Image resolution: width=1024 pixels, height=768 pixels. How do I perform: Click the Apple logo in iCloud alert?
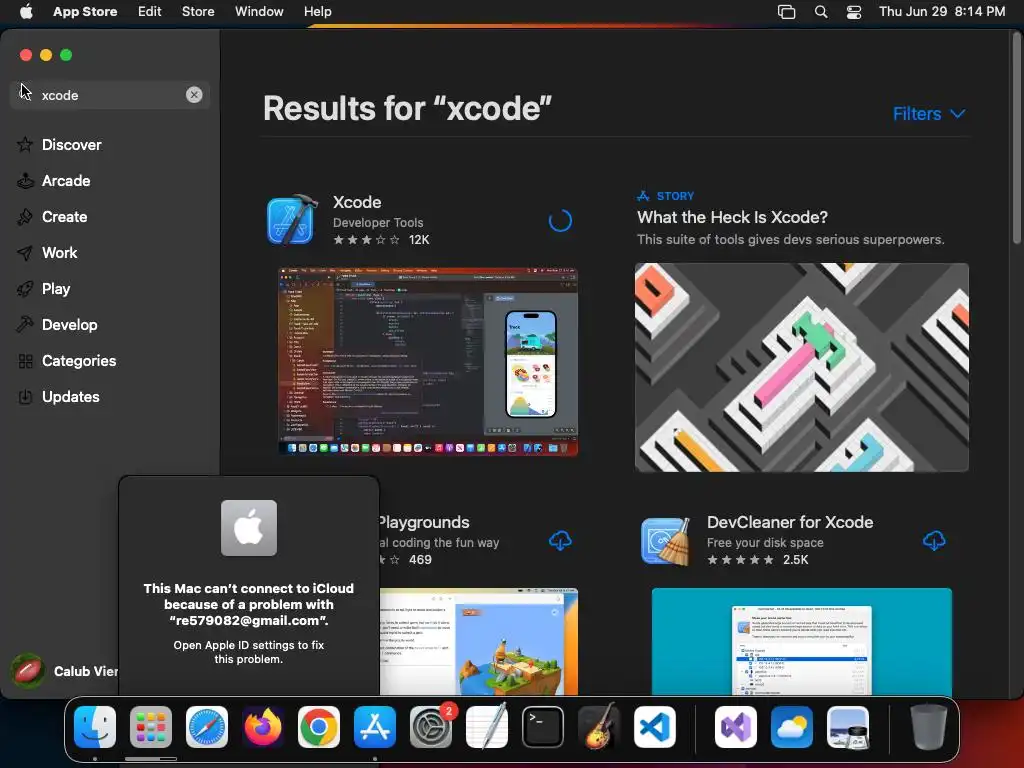249,528
